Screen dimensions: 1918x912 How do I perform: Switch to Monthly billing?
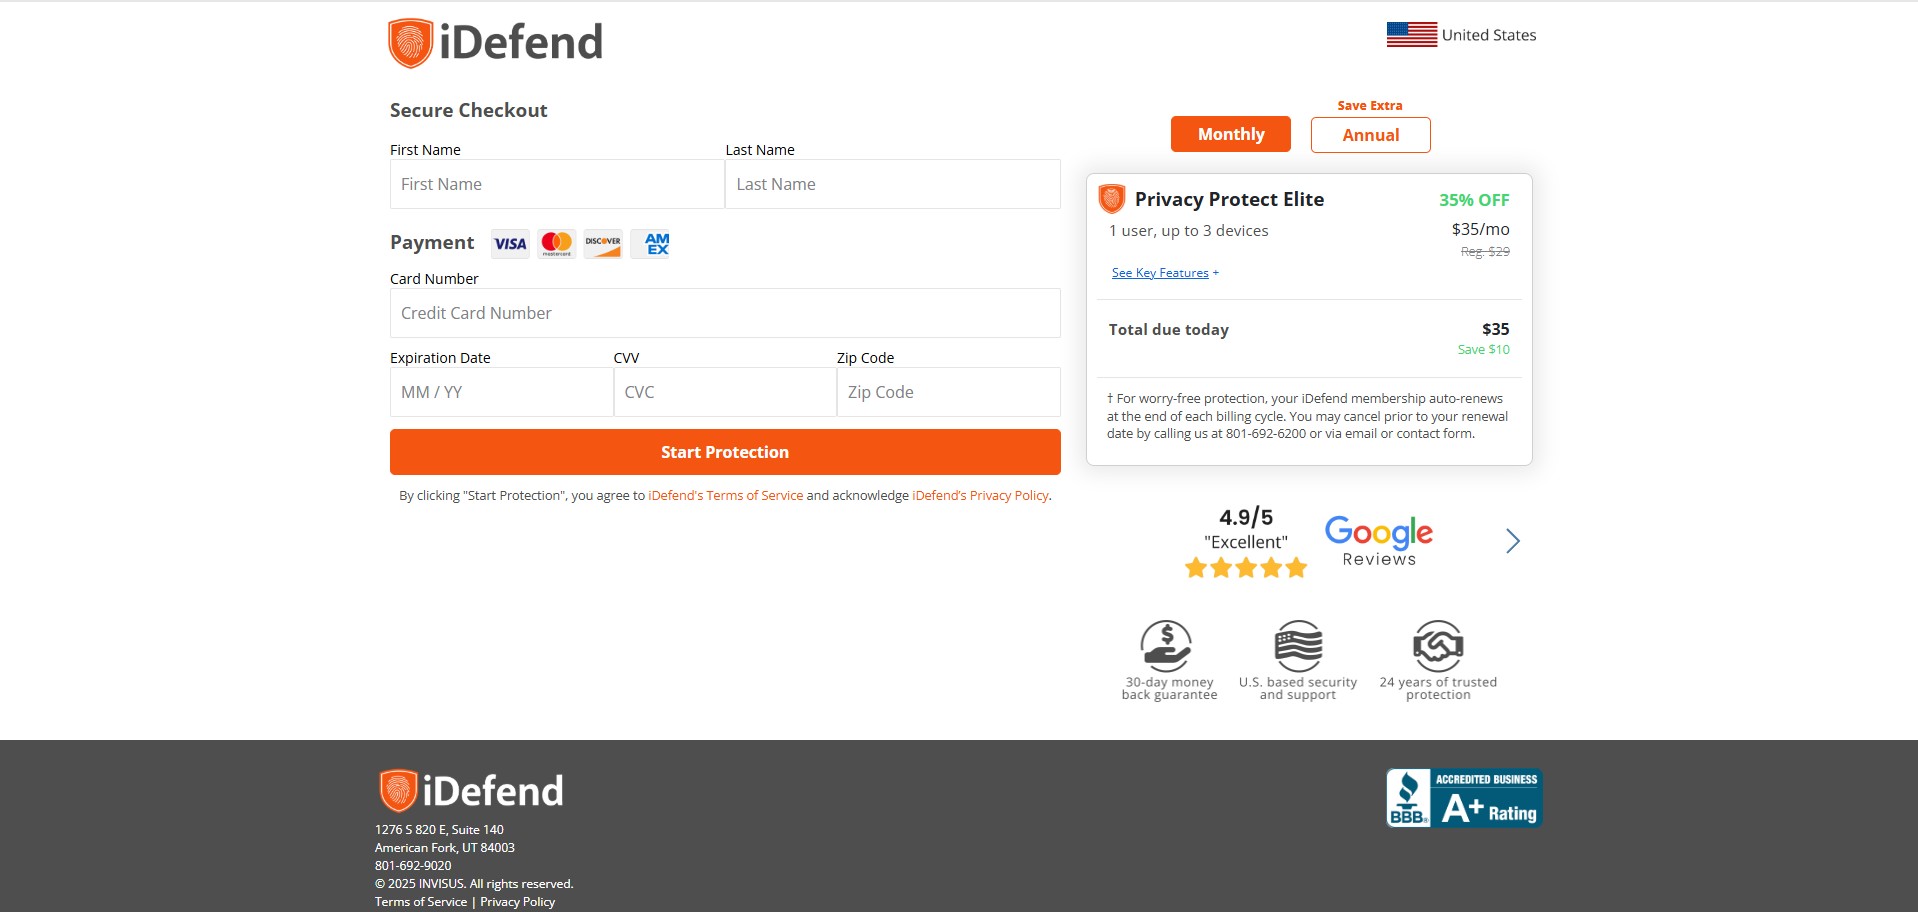(x=1230, y=134)
